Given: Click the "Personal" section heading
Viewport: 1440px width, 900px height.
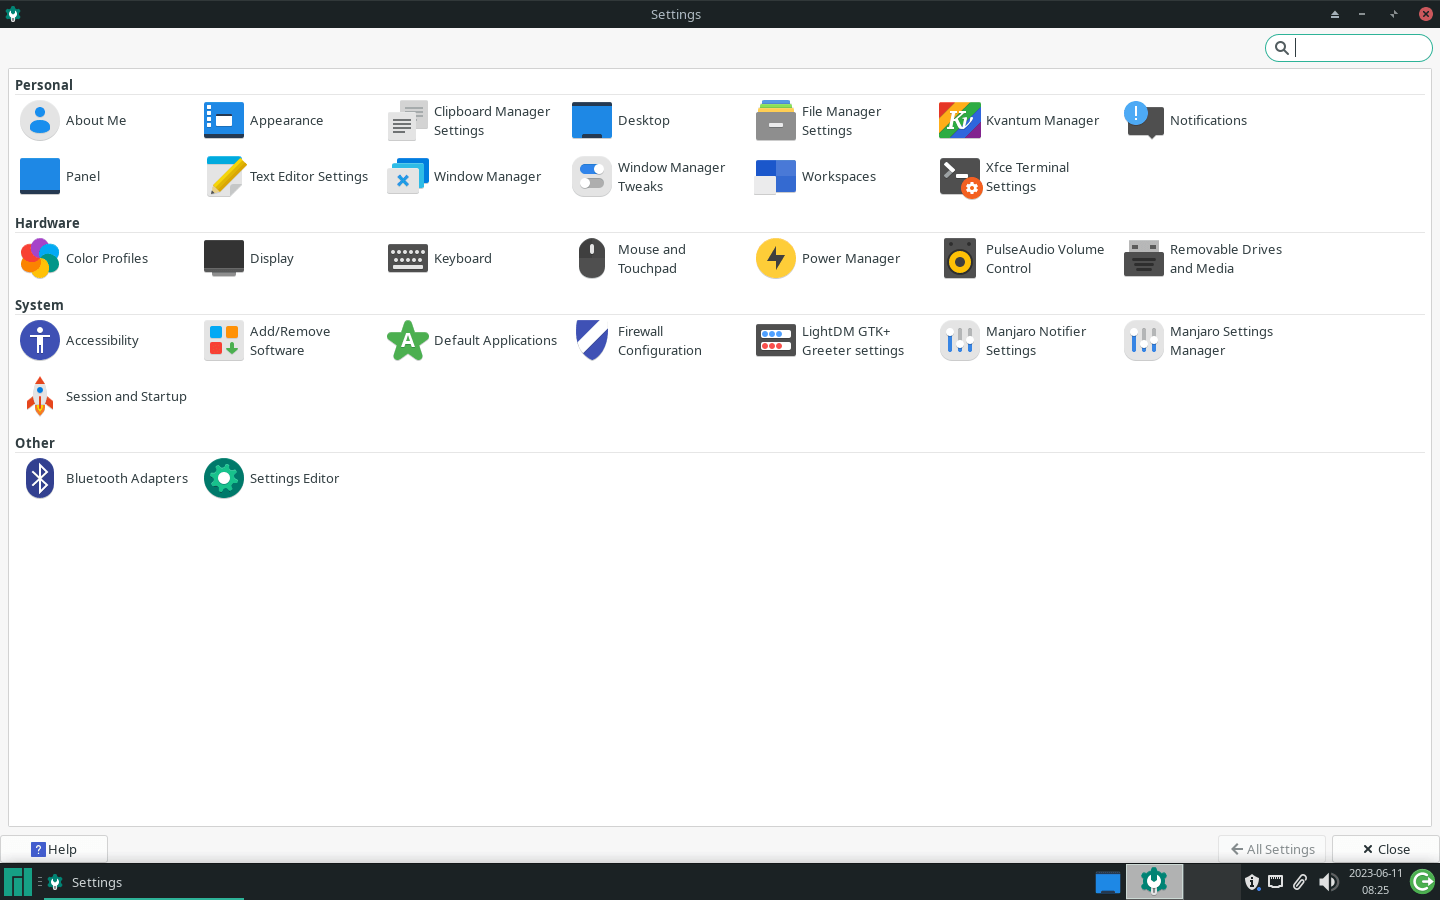Looking at the screenshot, I should click(x=44, y=85).
